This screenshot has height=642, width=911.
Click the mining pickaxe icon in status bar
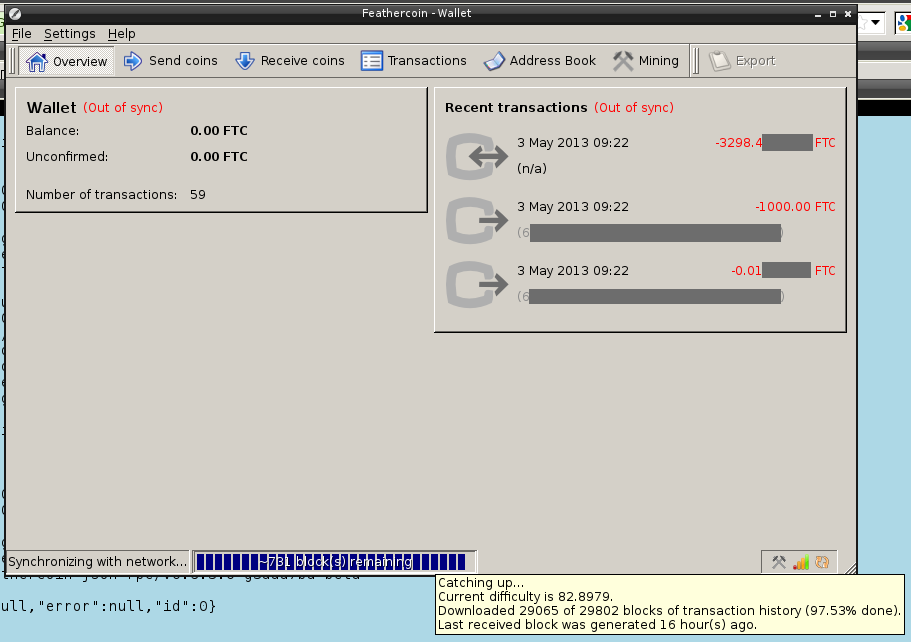[x=779, y=562]
